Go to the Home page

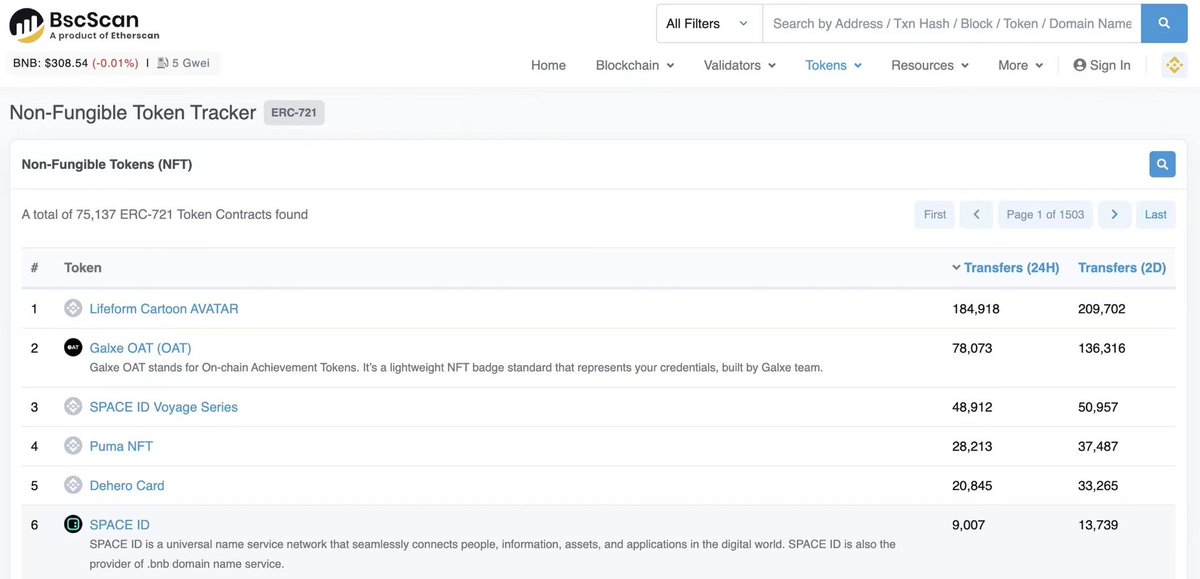tap(548, 65)
